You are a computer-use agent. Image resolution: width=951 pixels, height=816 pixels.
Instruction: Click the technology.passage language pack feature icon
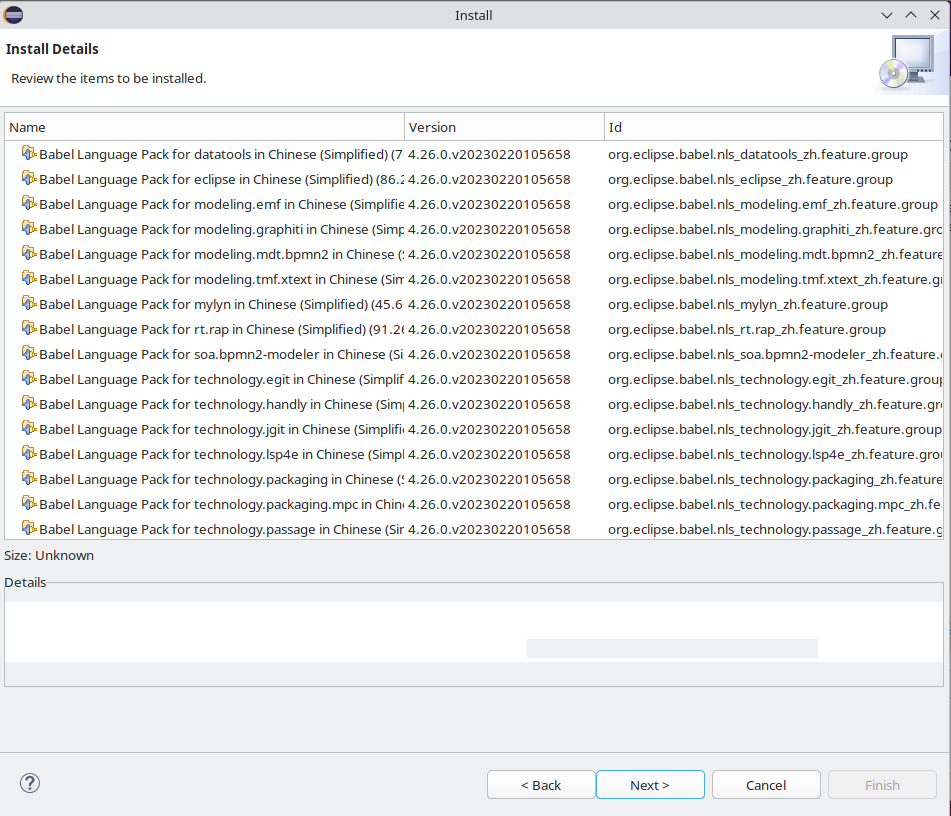(29, 527)
